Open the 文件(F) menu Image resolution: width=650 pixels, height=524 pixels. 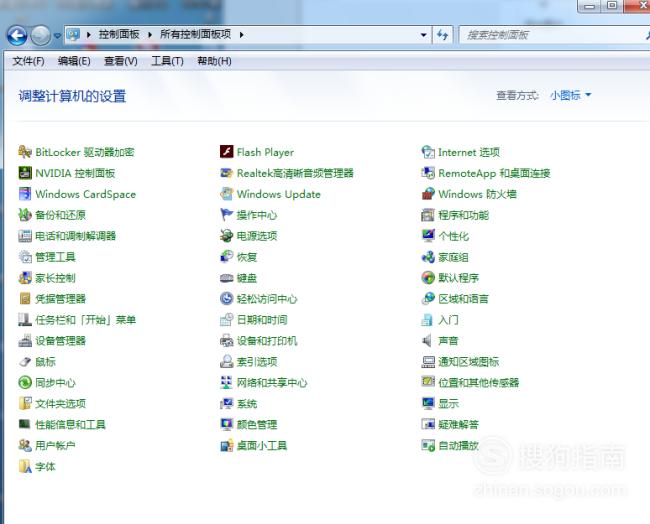click(x=28, y=61)
